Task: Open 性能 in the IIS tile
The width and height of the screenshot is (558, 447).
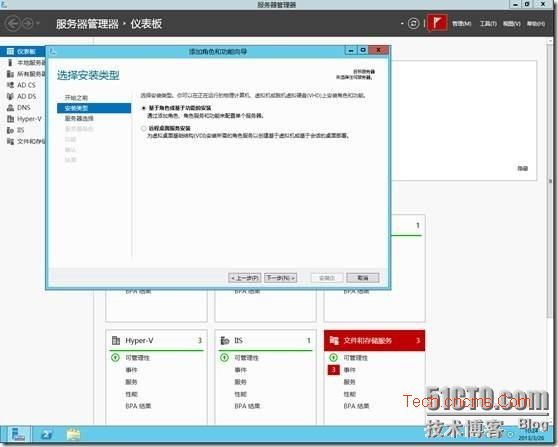Action: 240,394
